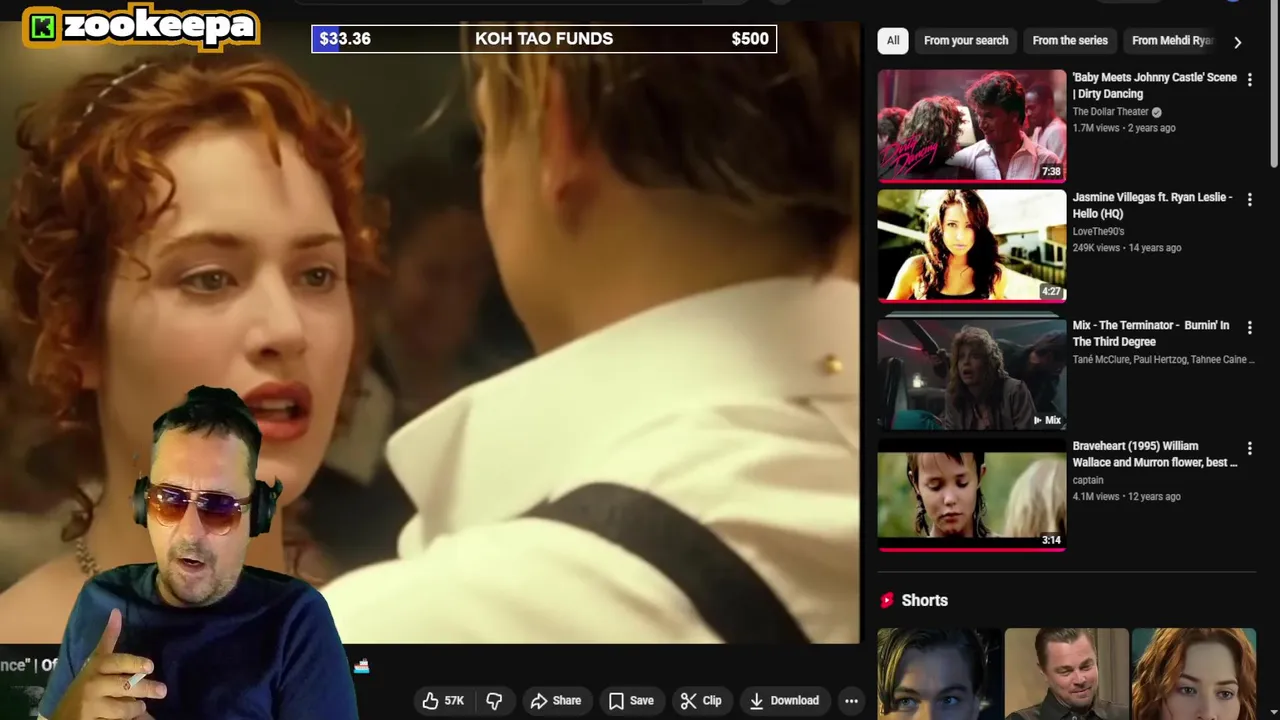
Task: Click '249K views • 14 years ago' text
Action: pyautogui.click(x=1127, y=248)
